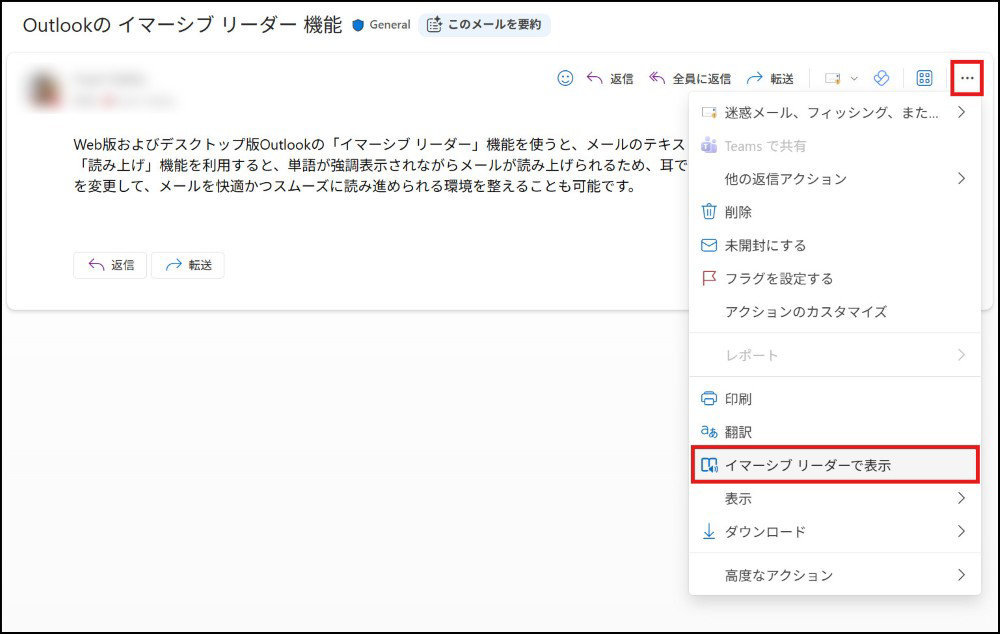Viewport: 1000px width, 634px height.
Task: Expand the 表示 submenu chevron
Action: [961, 498]
